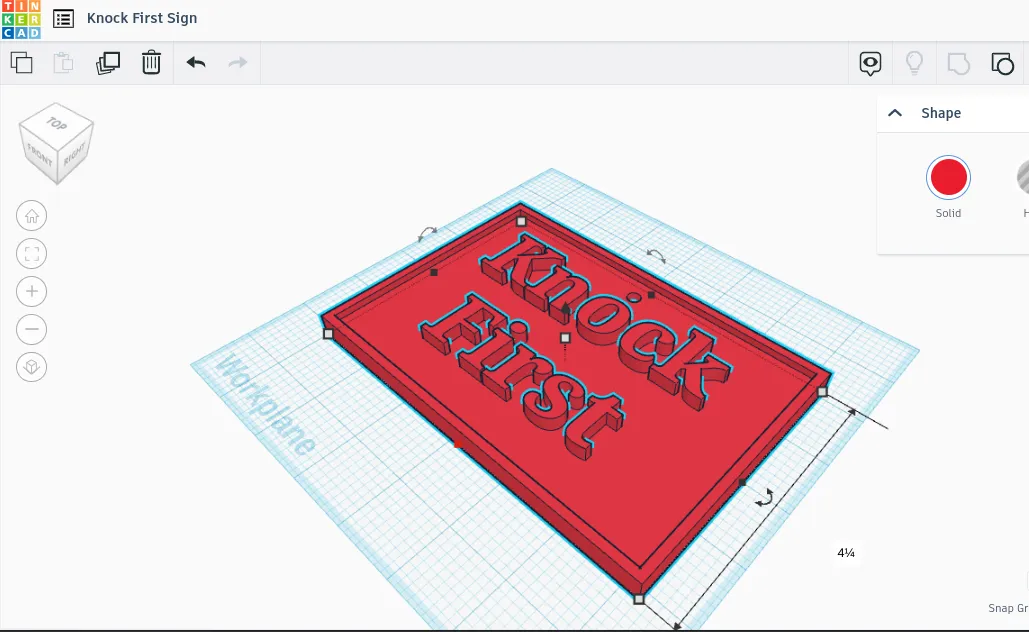Click the Paste icon
The height and width of the screenshot is (632, 1029).
coord(62,62)
